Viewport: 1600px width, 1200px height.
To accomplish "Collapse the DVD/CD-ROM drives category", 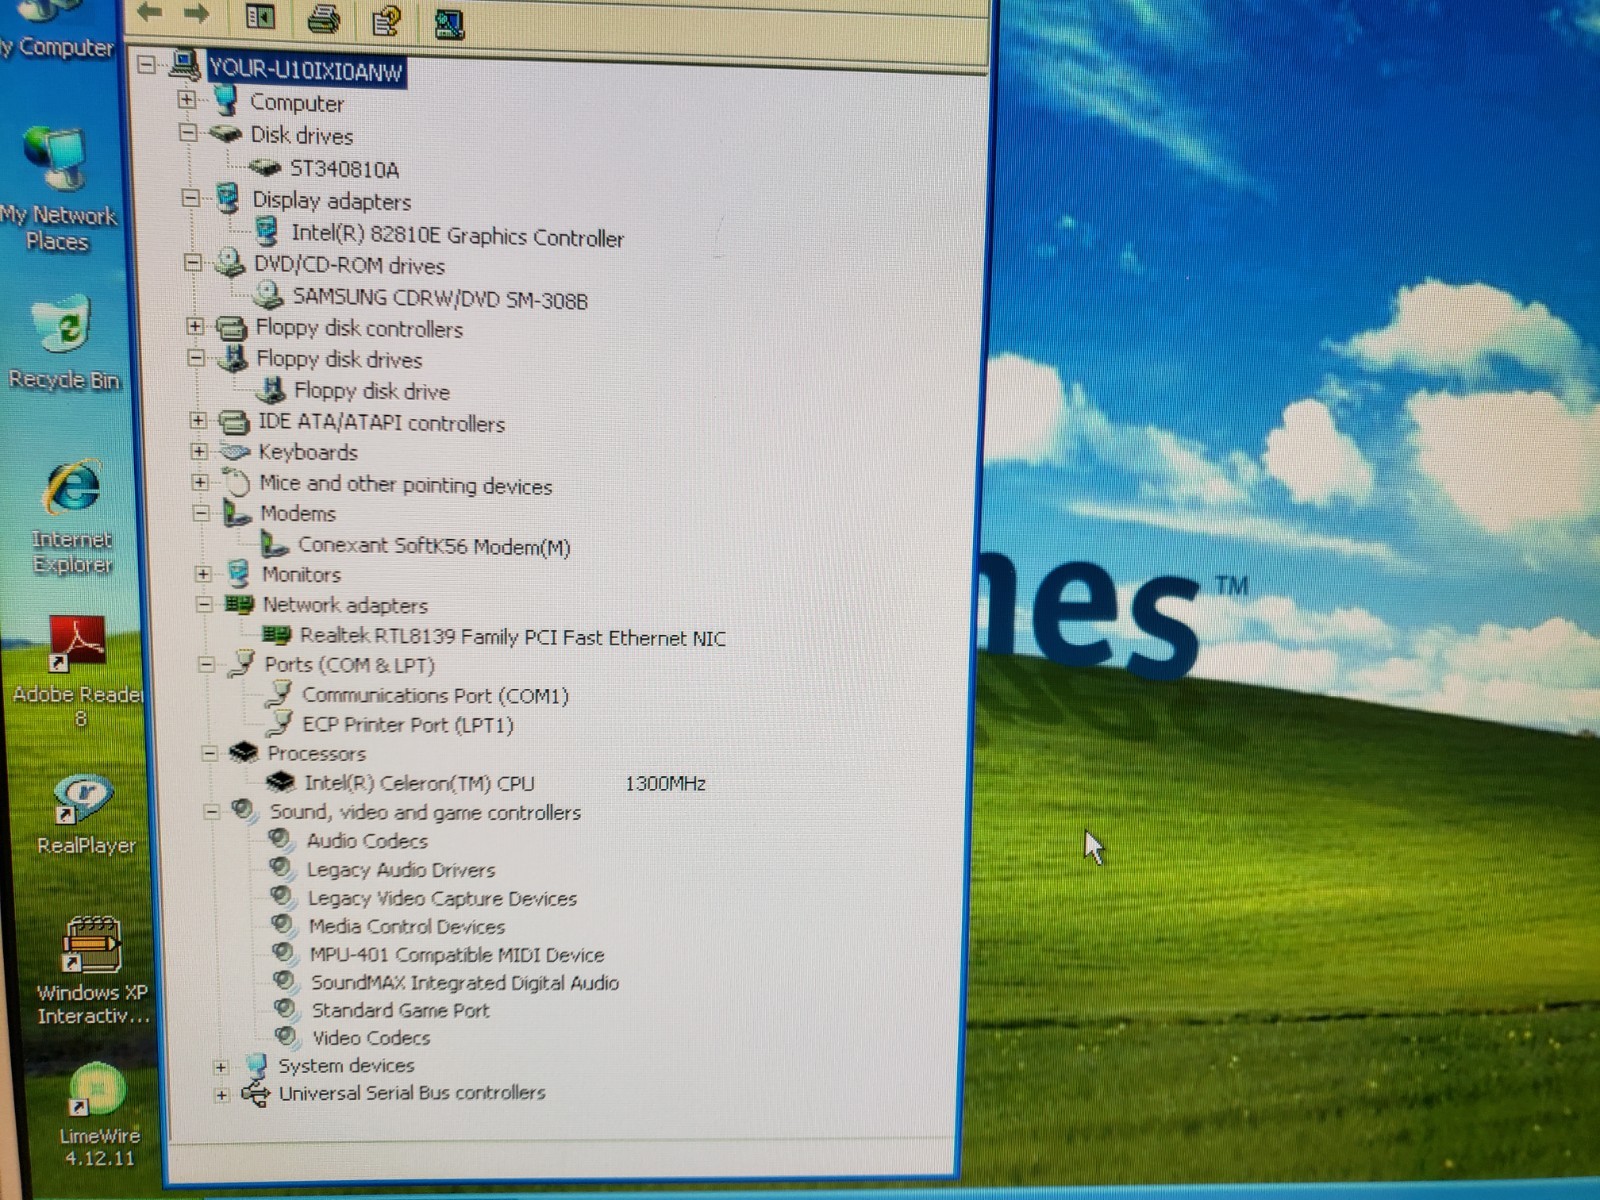I will (192, 263).
